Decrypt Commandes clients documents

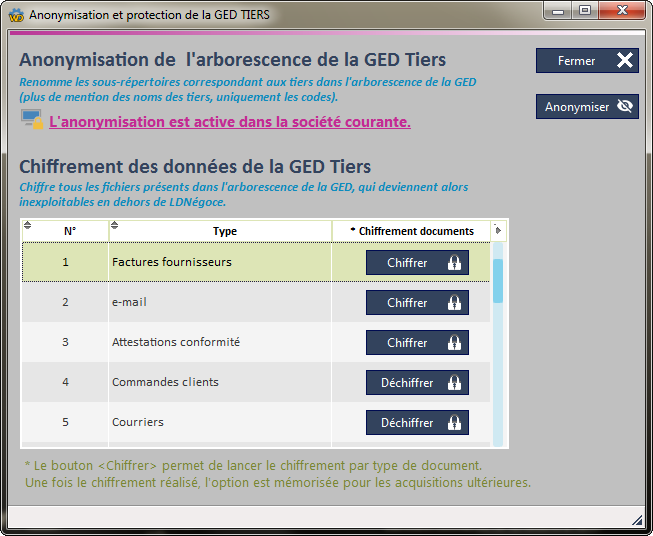[x=416, y=383]
